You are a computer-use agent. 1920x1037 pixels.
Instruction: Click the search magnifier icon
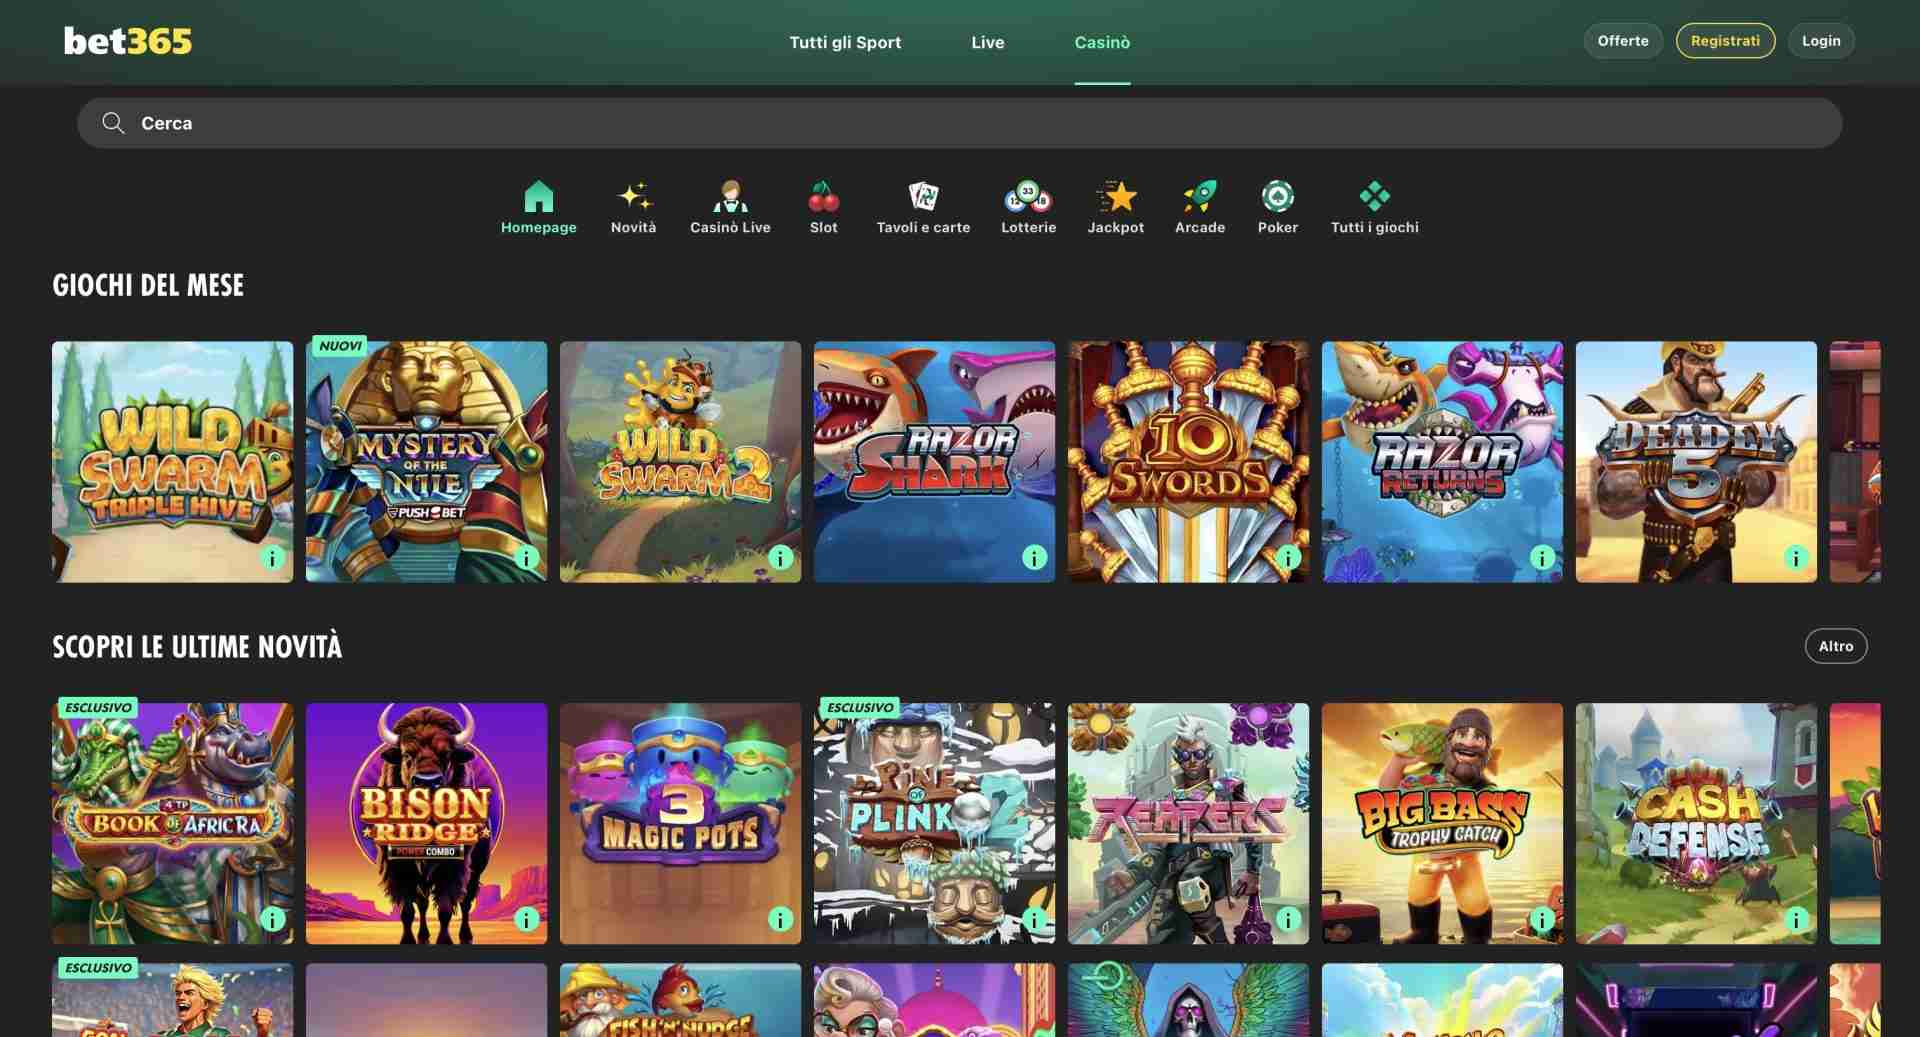coord(113,123)
